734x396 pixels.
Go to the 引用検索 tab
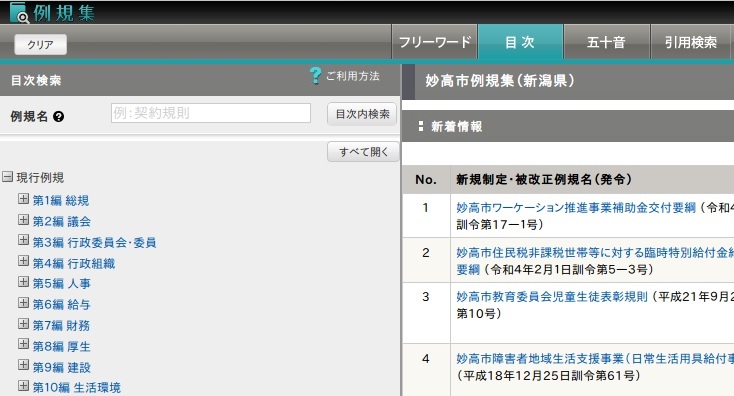click(691, 42)
